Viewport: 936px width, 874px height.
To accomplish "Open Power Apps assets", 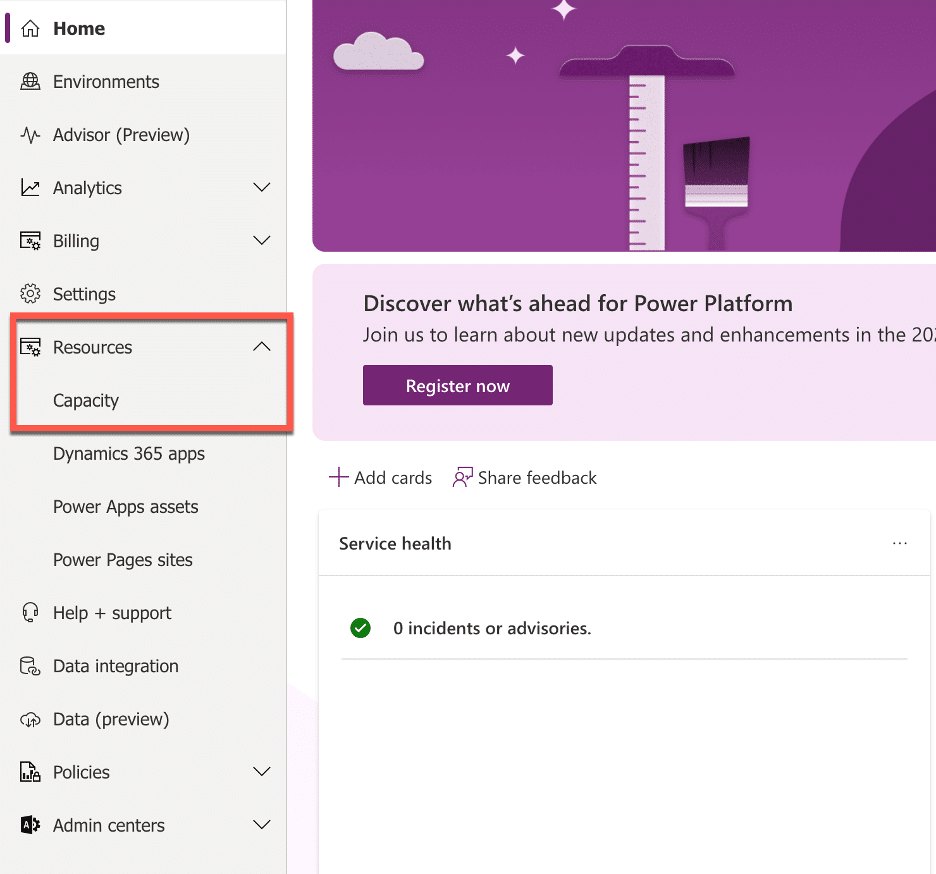I will point(143,506).
